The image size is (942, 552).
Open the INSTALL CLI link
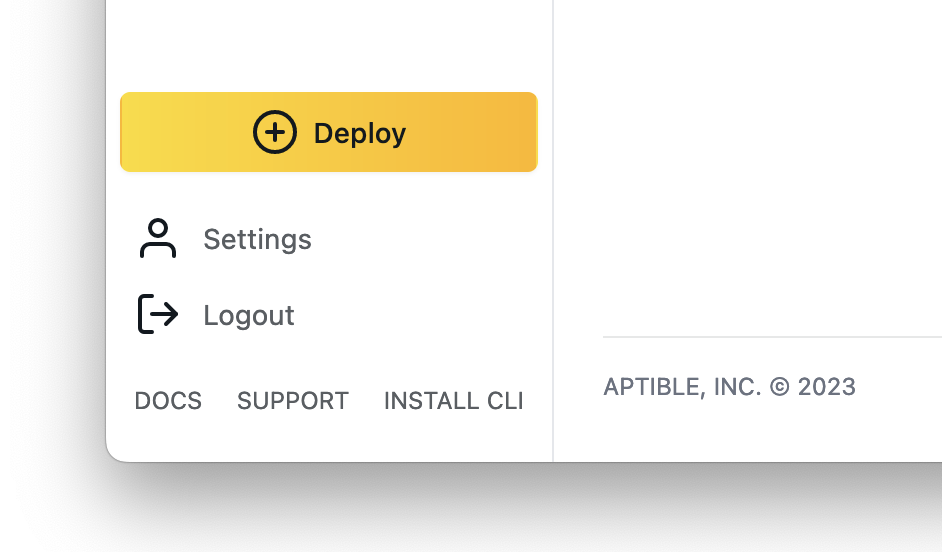coord(454,401)
